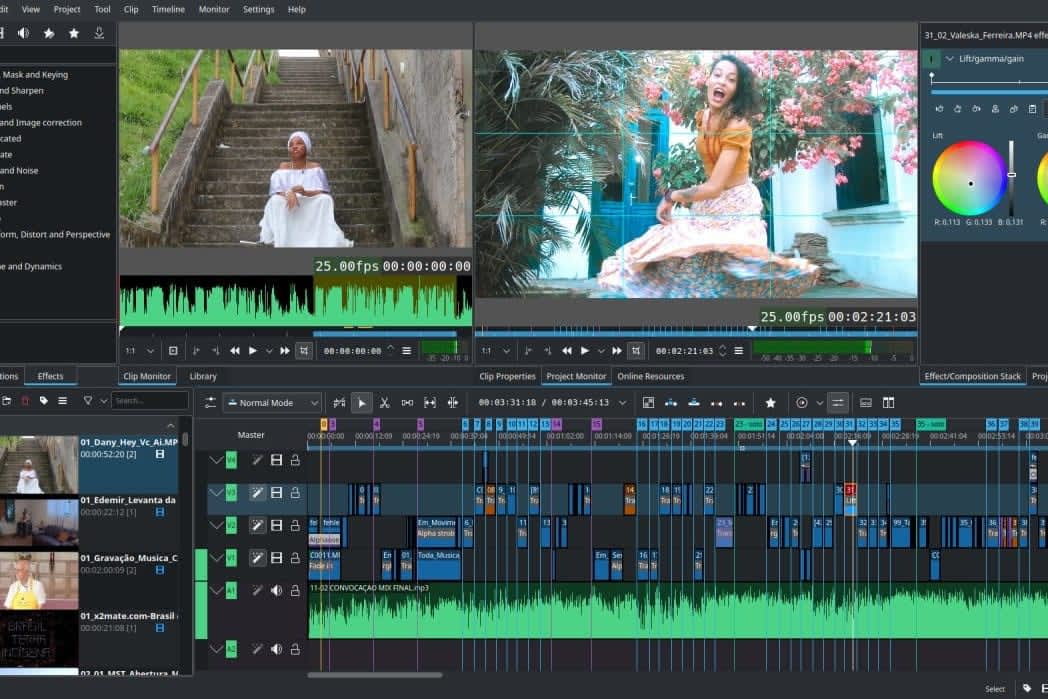Screen dimensions: 1048x699
Task: Collapse track V1 with its chevron
Action: (x=216, y=557)
